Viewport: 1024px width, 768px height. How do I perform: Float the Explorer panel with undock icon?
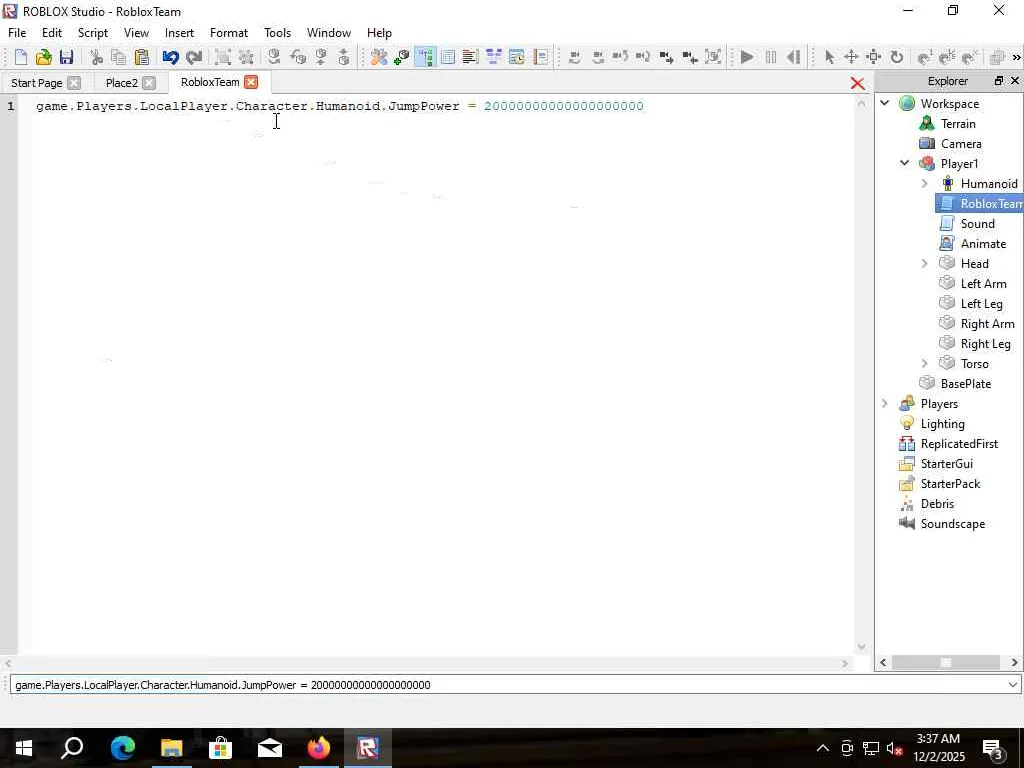999,80
